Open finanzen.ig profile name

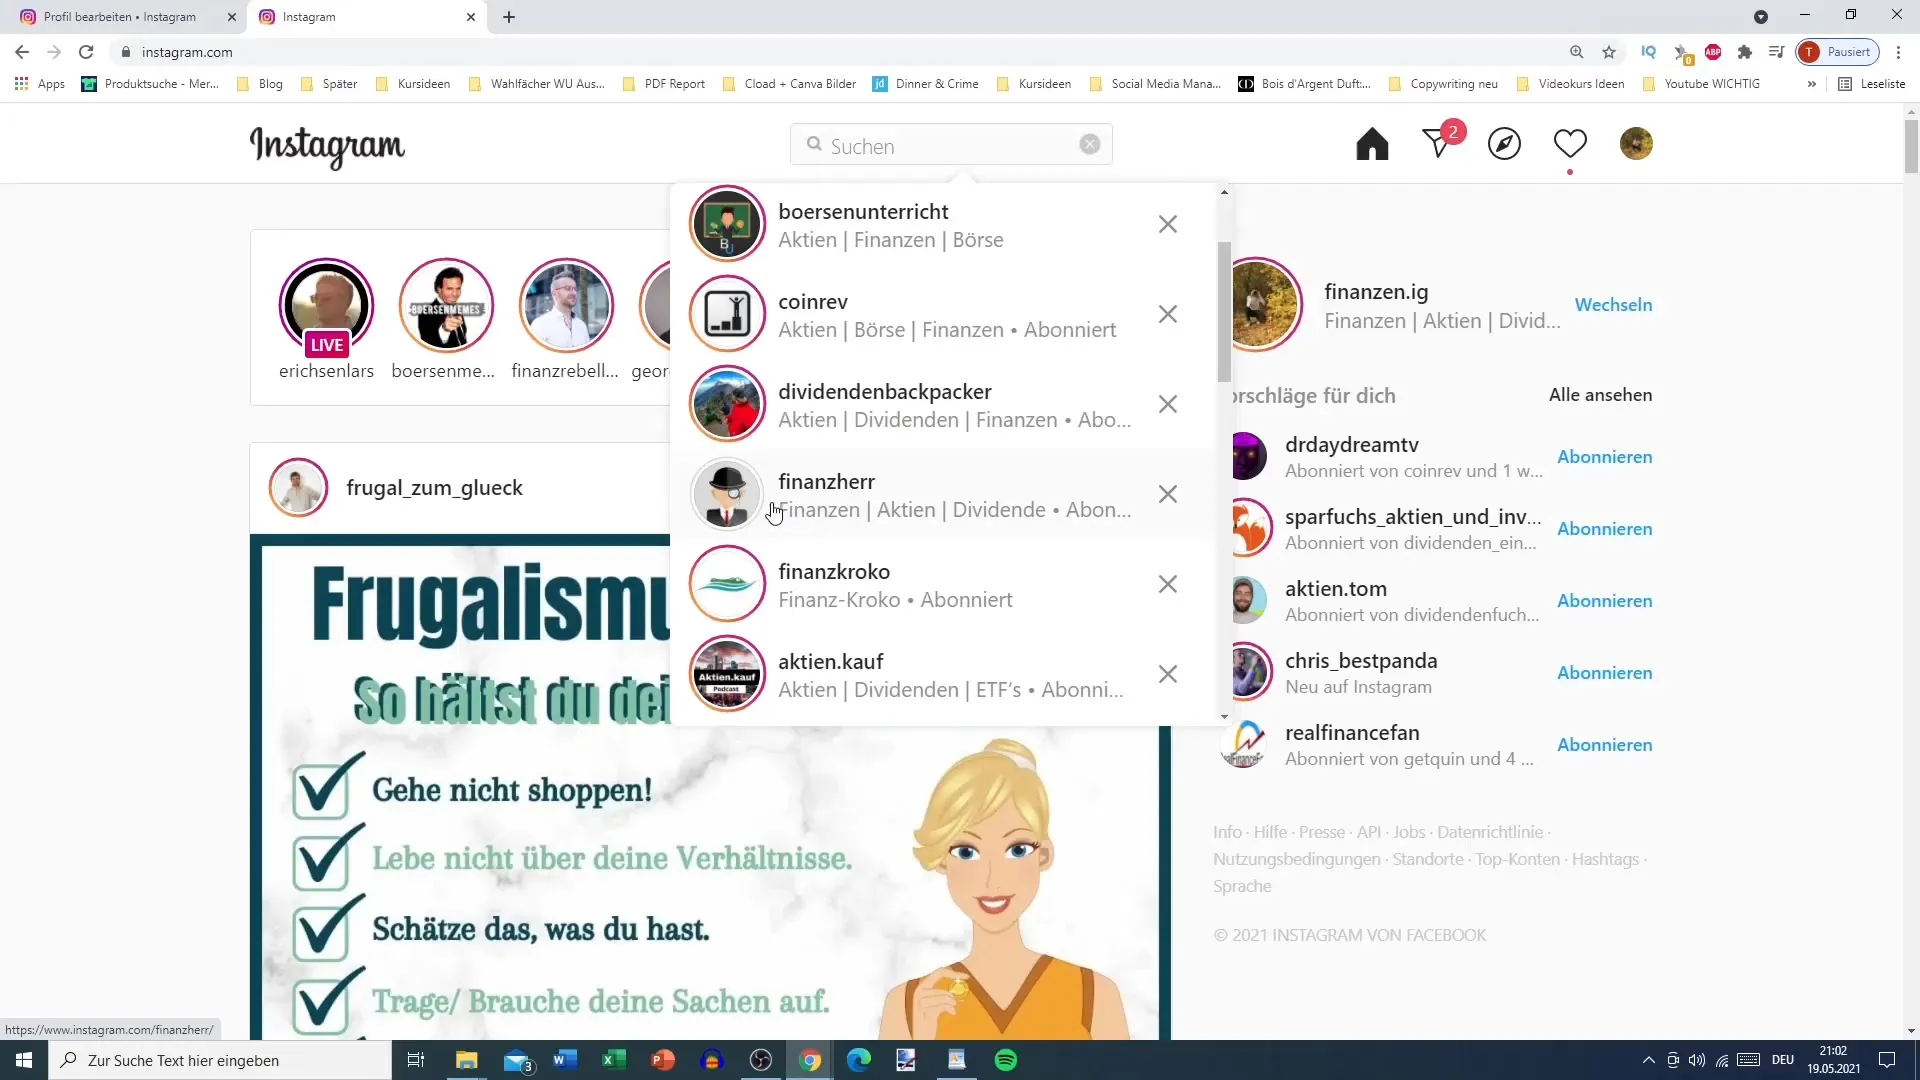(1376, 292)
